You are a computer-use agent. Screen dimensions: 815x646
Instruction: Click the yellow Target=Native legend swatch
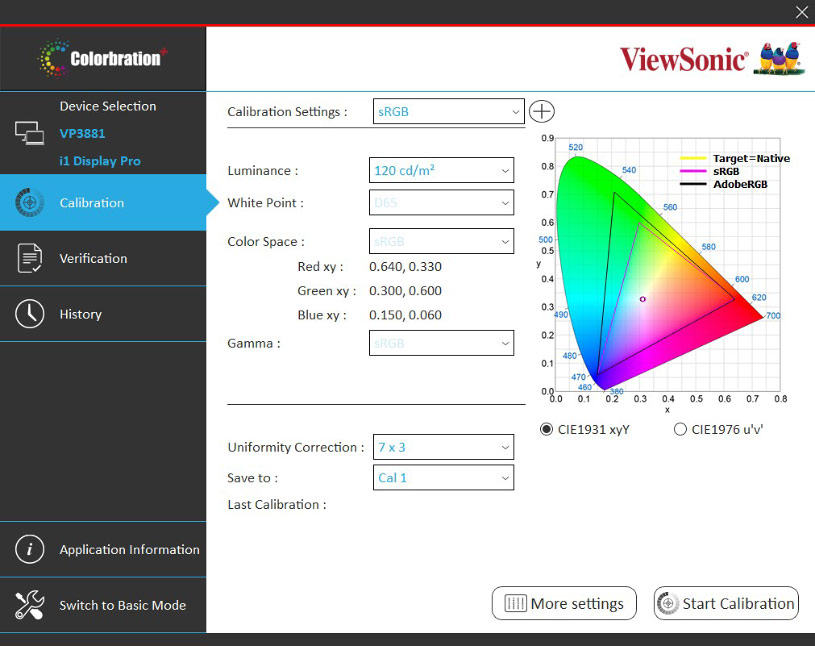click(x=693, y=158)
